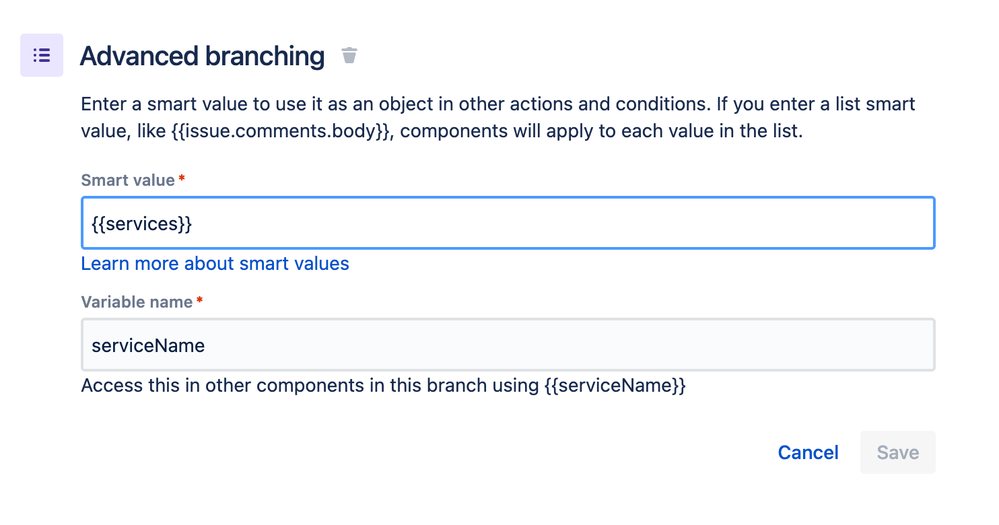The height and width of the screenshot is (525, 999).
Task: Click the Variable name field label
Action: [136, 302]
